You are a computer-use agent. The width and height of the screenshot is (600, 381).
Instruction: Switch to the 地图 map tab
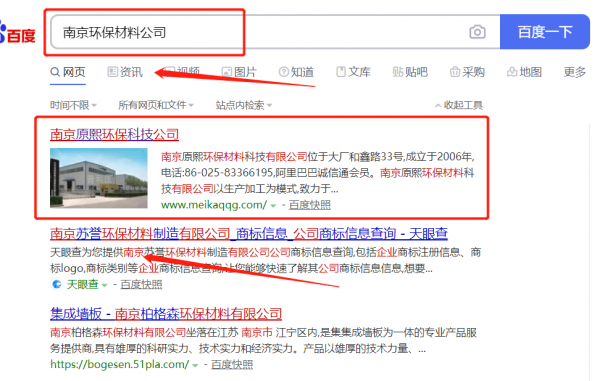click(525, 72)
